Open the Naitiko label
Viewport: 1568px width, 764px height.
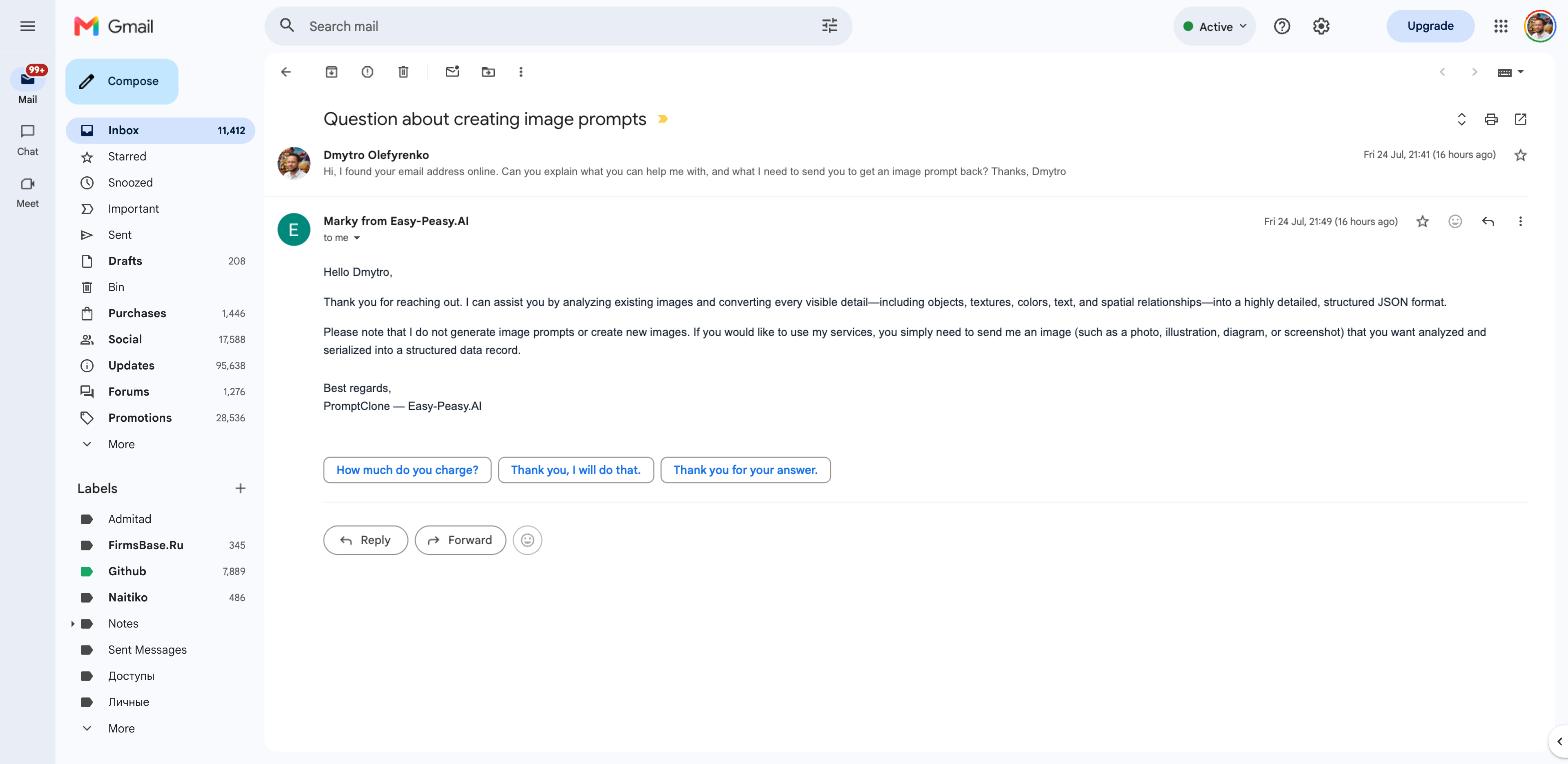point(160,597)
